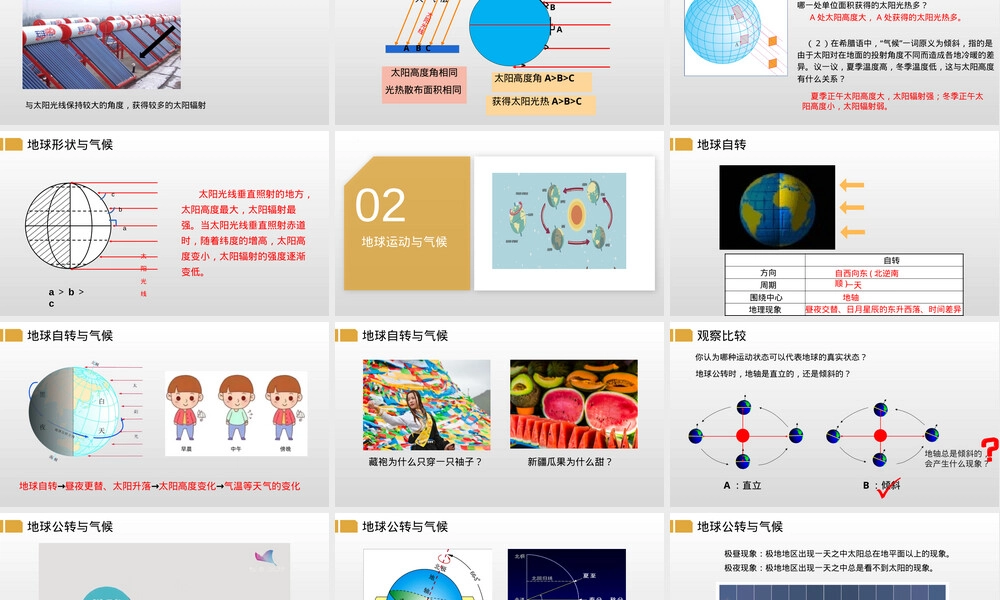Select the line starting '极夜现象：极地地区'

point(828,567)
